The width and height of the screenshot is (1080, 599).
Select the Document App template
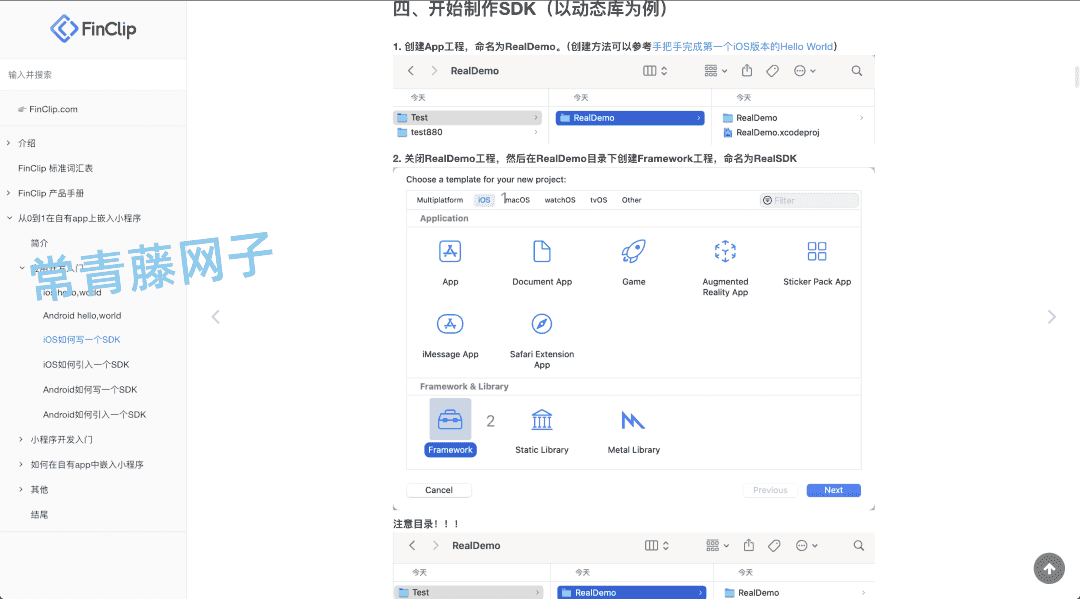(542, 263)
